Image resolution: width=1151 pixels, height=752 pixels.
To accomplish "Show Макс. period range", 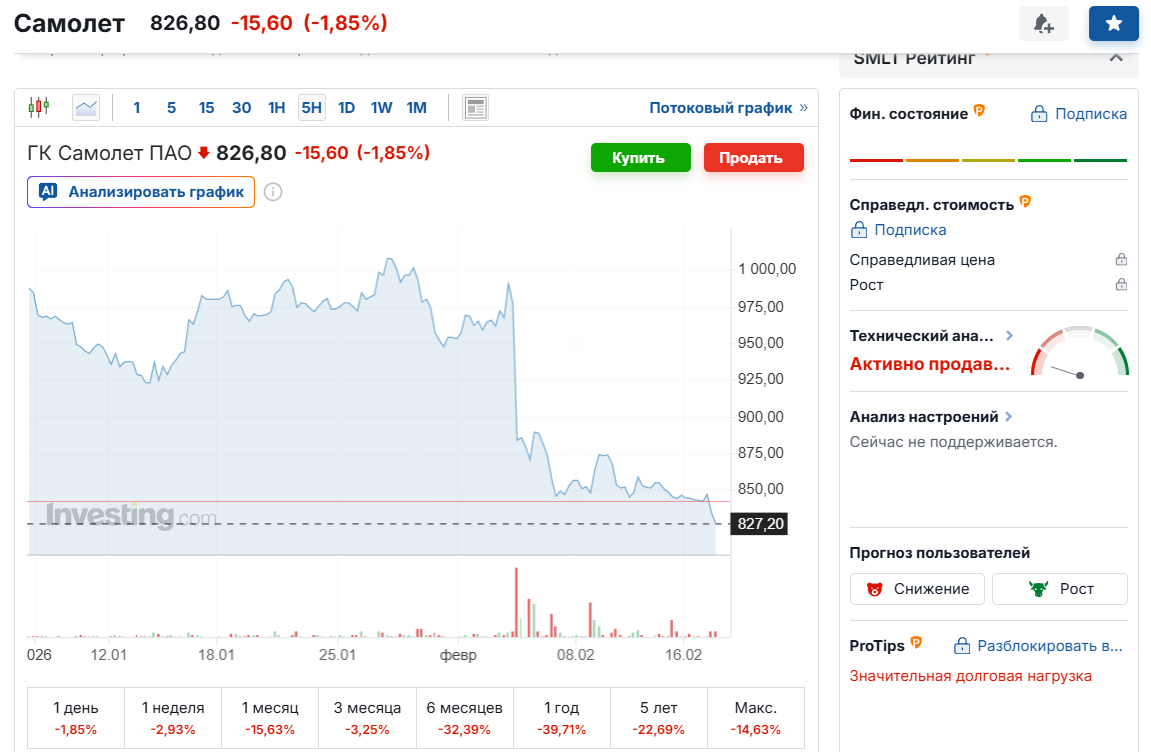I will pos(756,717).
